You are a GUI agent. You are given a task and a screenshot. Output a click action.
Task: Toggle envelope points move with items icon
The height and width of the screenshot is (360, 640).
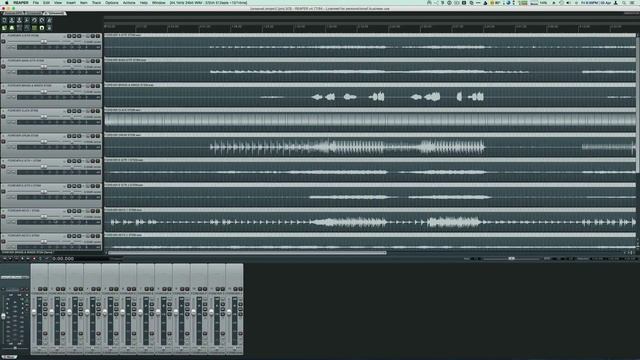pos(27,28)
